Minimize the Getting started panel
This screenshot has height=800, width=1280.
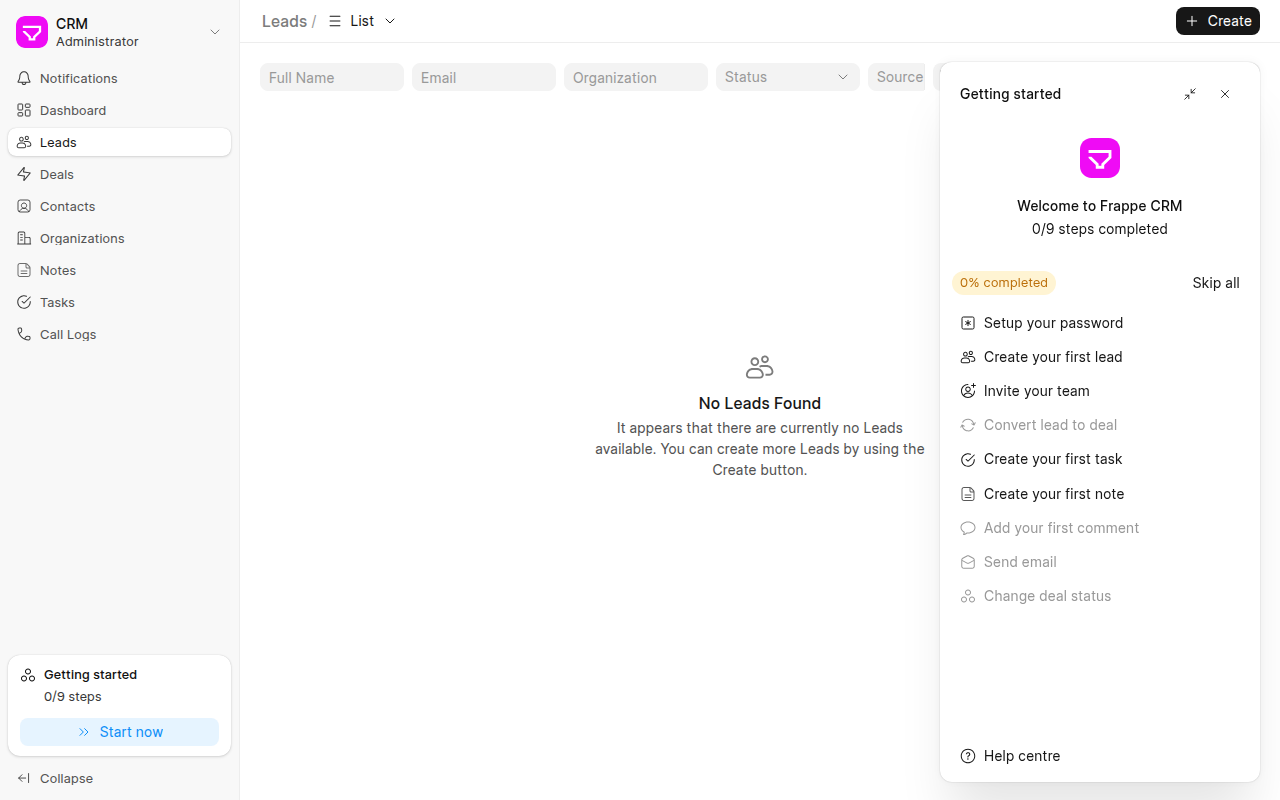click(x=1190, y=94)
